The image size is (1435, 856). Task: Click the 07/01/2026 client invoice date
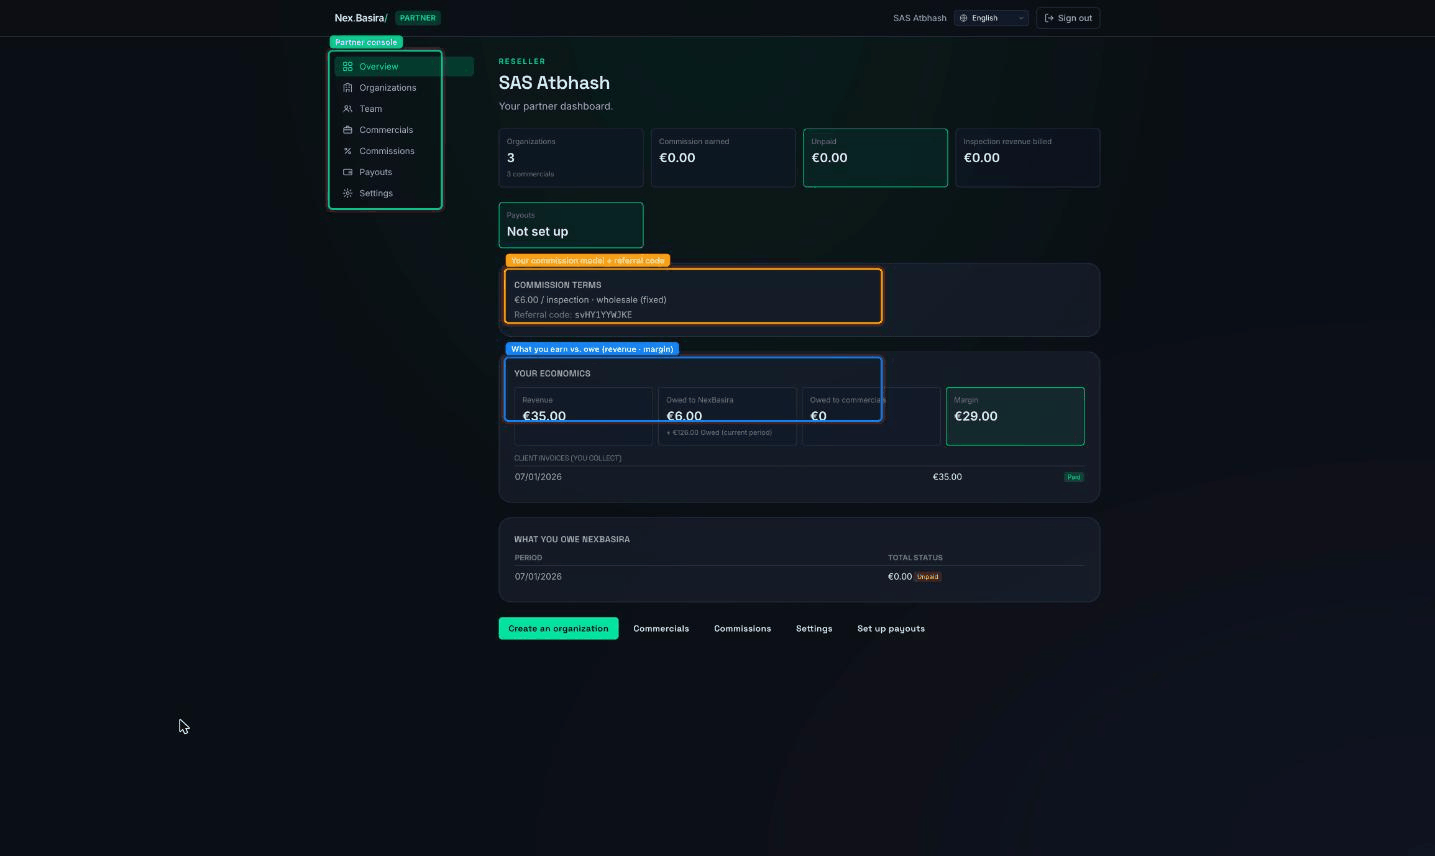(538, 477)
